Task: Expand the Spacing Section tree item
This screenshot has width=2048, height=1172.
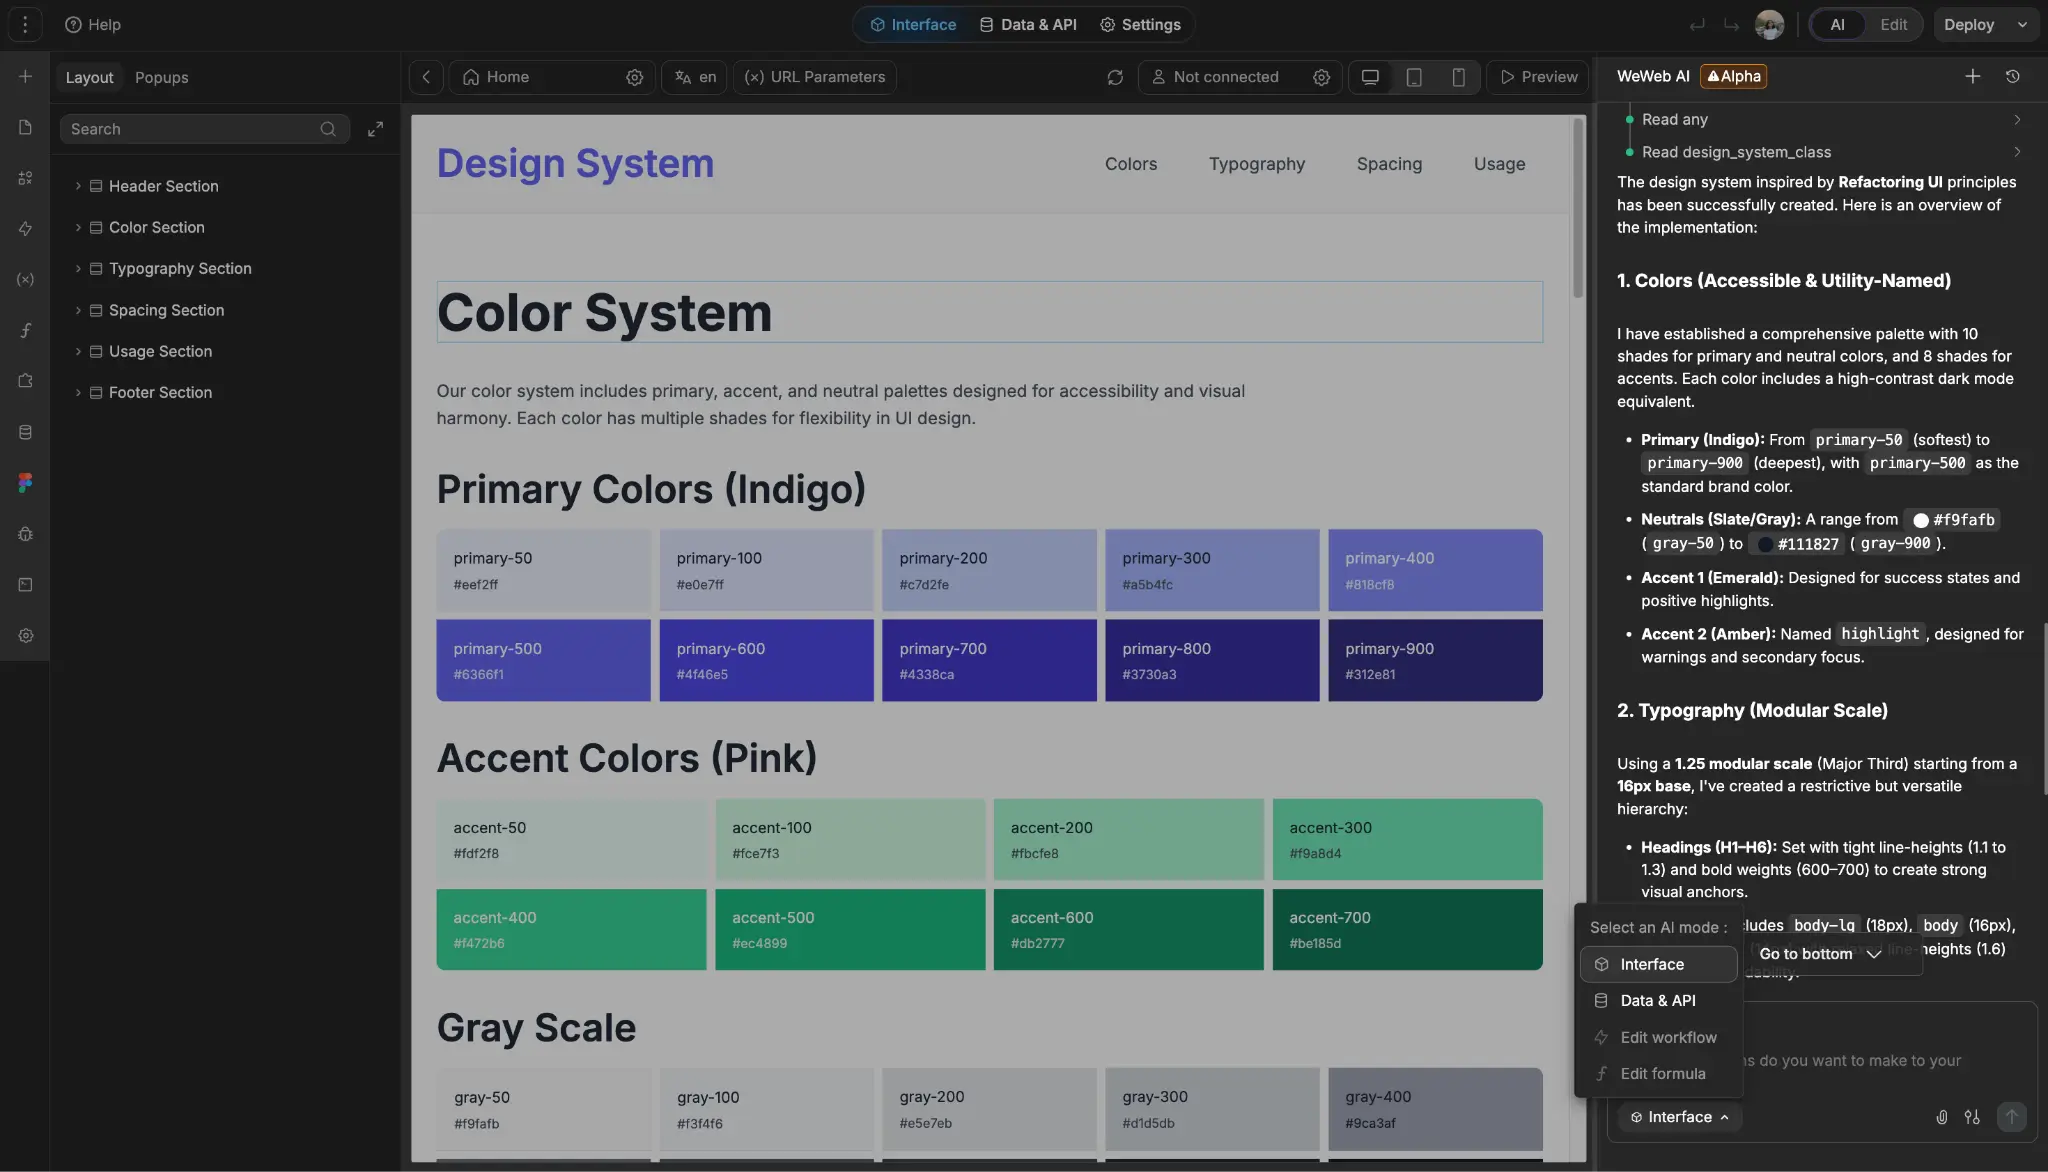Action: pos(78,310)
